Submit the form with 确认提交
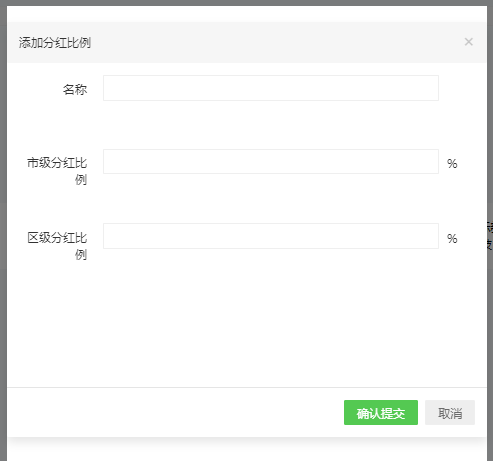Viewport: 493px width, 461px height. [x=381, y=413]
